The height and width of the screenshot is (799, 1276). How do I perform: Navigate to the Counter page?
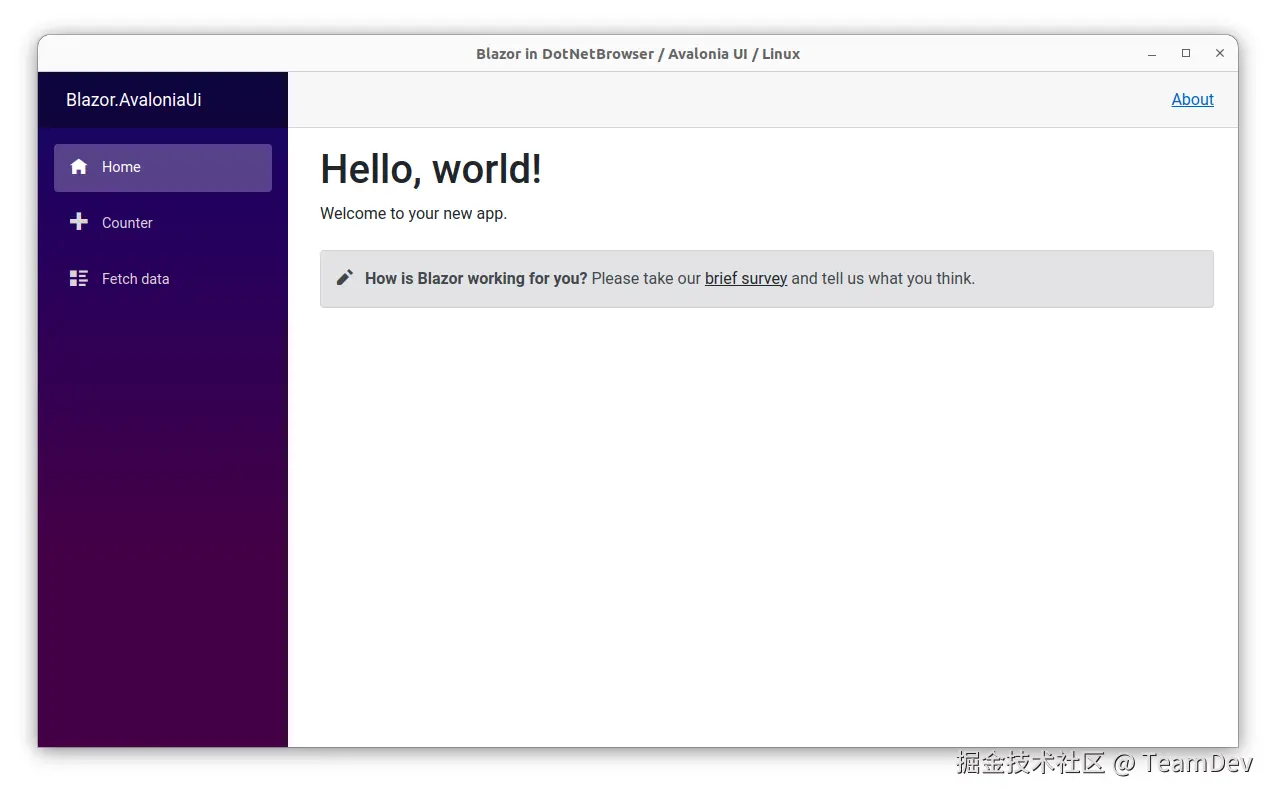(x=127, y=222)
